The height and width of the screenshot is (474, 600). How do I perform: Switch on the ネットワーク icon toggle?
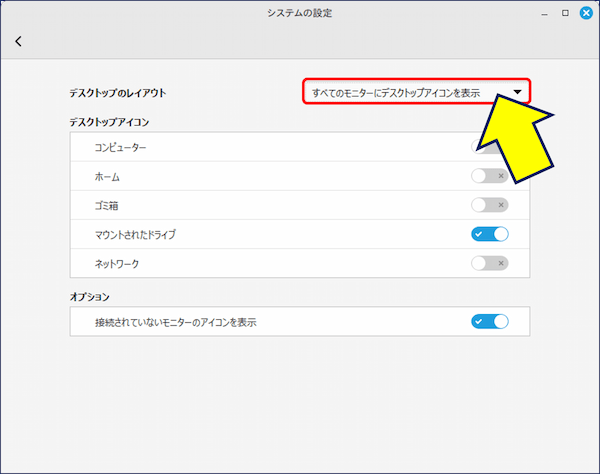[490, 263]
